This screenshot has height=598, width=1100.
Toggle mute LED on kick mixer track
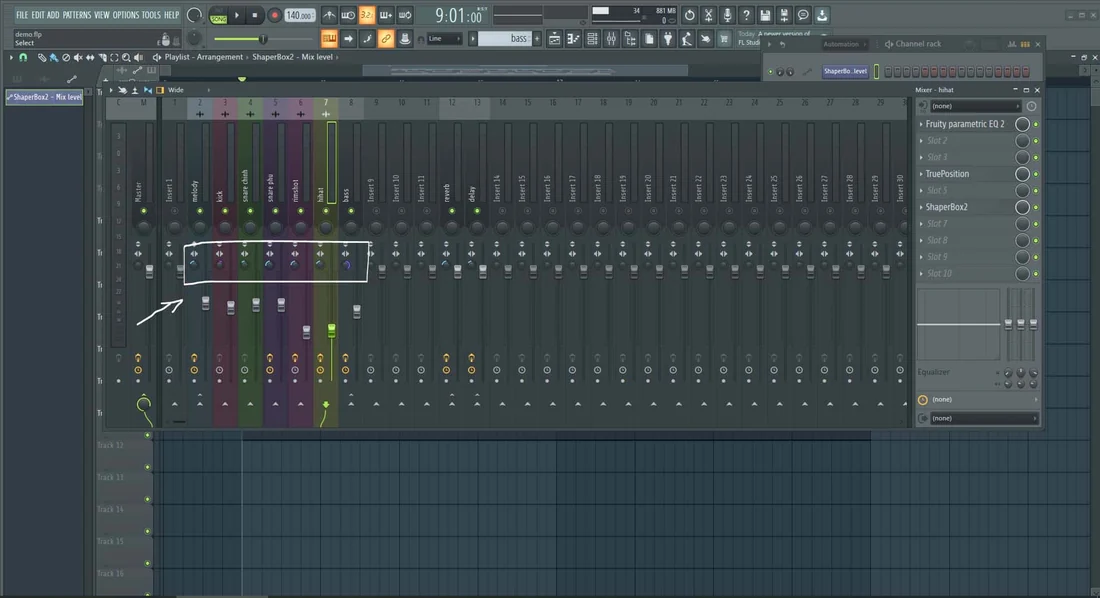click(x=225, y=211)
